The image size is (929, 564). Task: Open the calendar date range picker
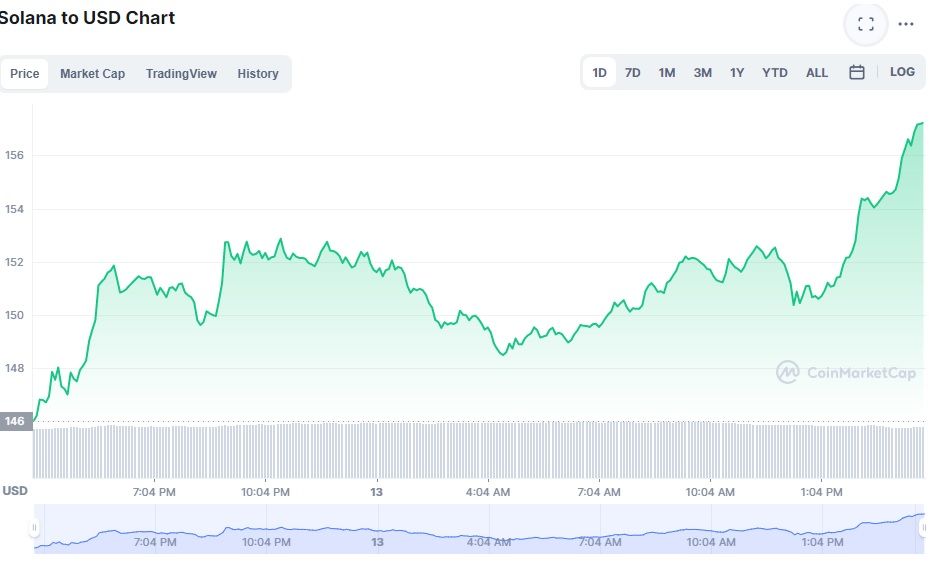pos(857,72)
